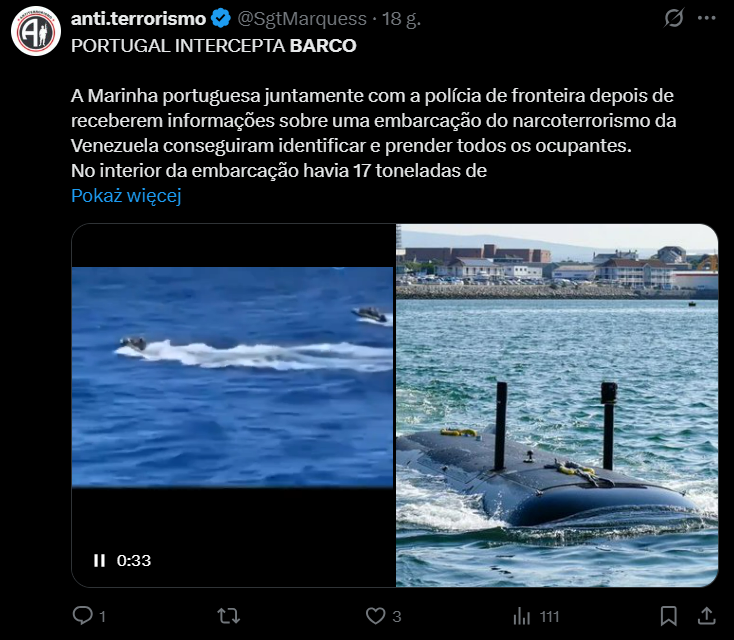Pause the playing video
The height and width of the screenshot is (640, 734).
click(99, 560)
